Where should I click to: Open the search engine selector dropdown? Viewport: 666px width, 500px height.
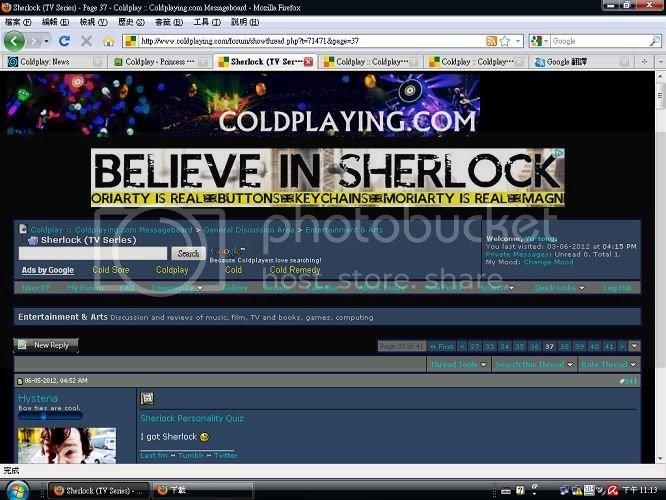tap(546, 41)
